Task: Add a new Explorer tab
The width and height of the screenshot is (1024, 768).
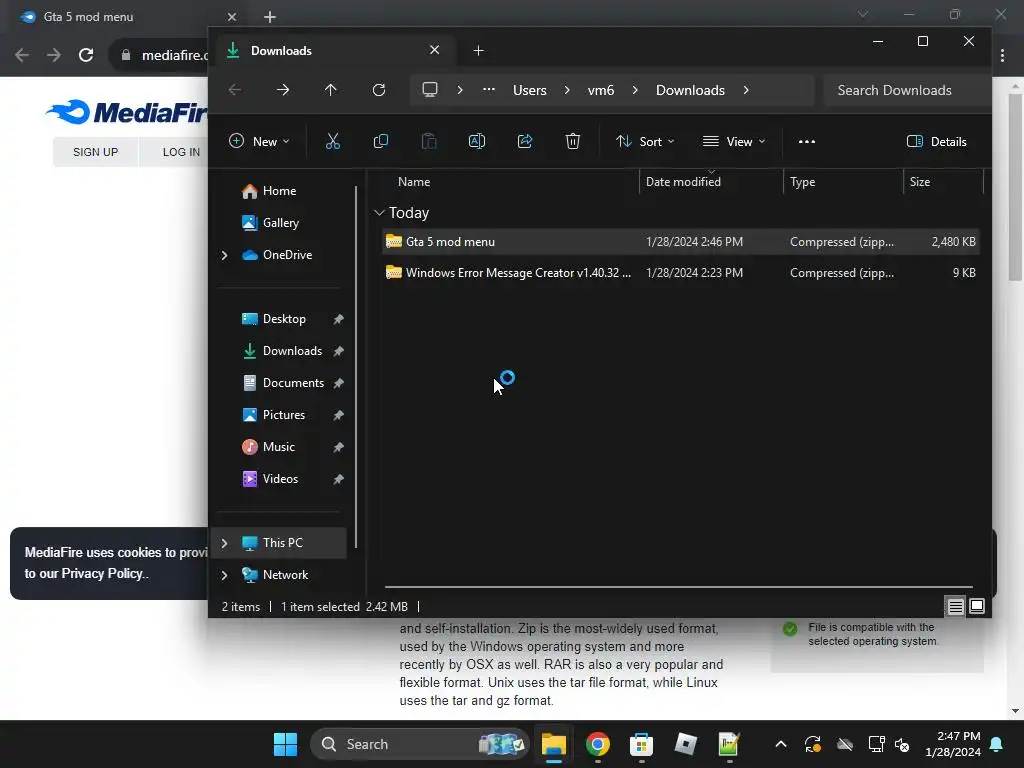Action: (x=479, y=51)
